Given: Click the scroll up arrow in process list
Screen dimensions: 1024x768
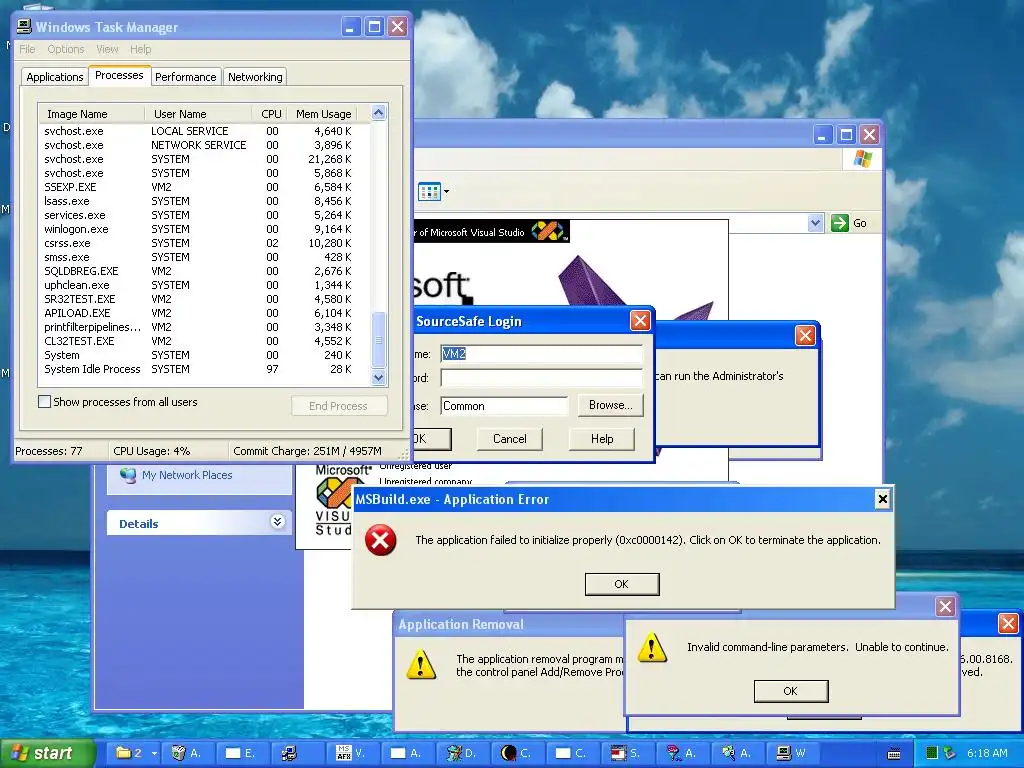Looking at the screenshot, I should (378, 113).
